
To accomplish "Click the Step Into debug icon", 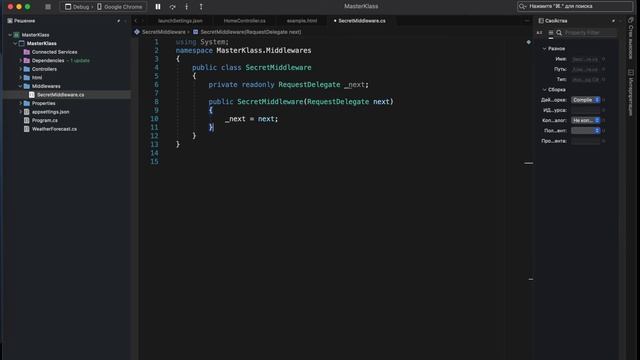I will 187,7.
